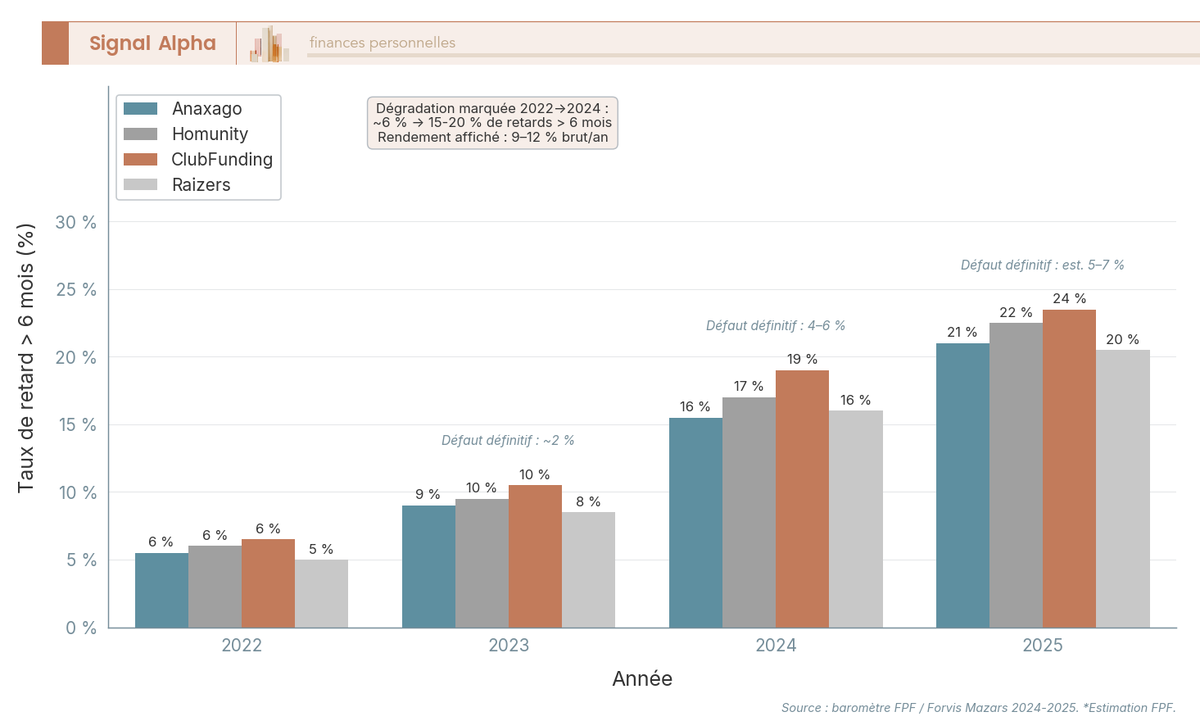Click the ClubFunding 2022 bar
The width and height of the screenshot is (1200, 721).
click(268, 584)
